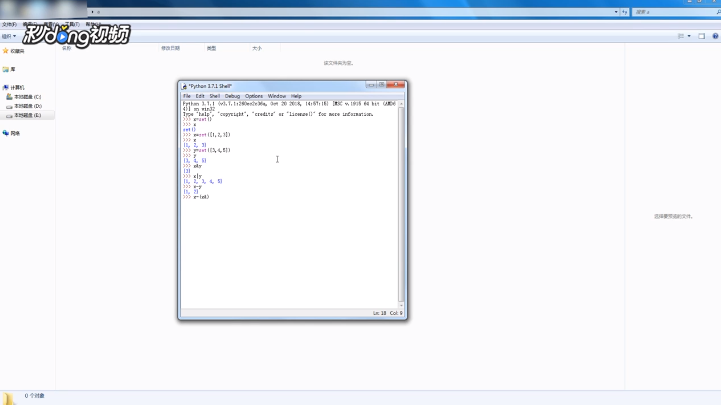This screenshot has width=721, height=405.
Task: Click the y=set([3,4,5]) line
Action: pos(206,150)
